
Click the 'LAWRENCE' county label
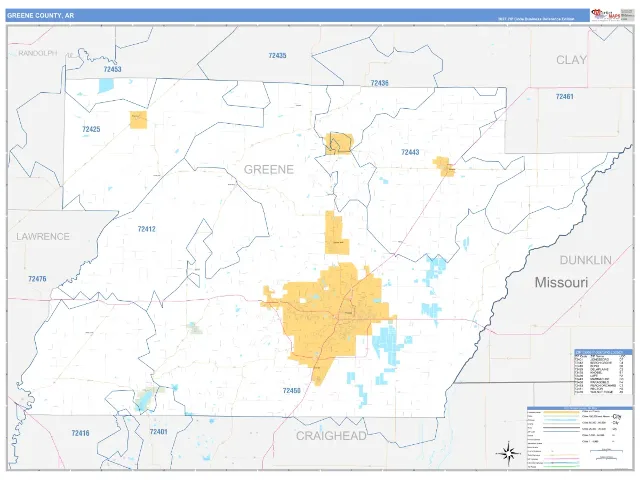click(x=43, y=237)
